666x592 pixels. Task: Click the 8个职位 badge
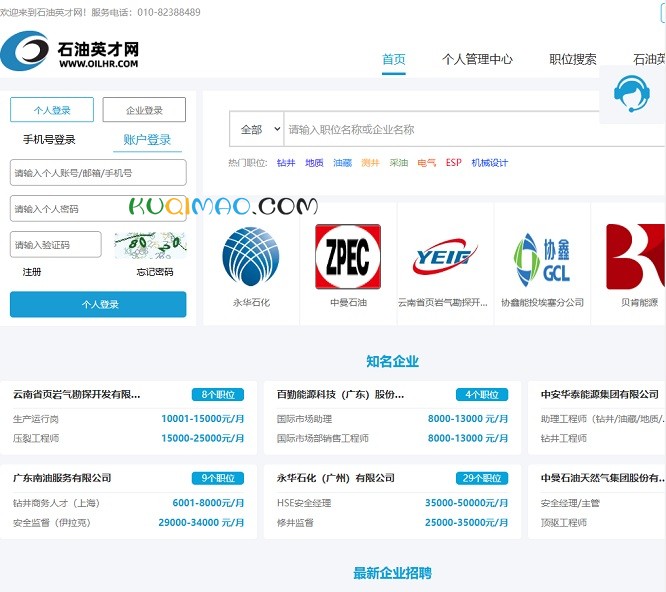click(x=218, y=395)
